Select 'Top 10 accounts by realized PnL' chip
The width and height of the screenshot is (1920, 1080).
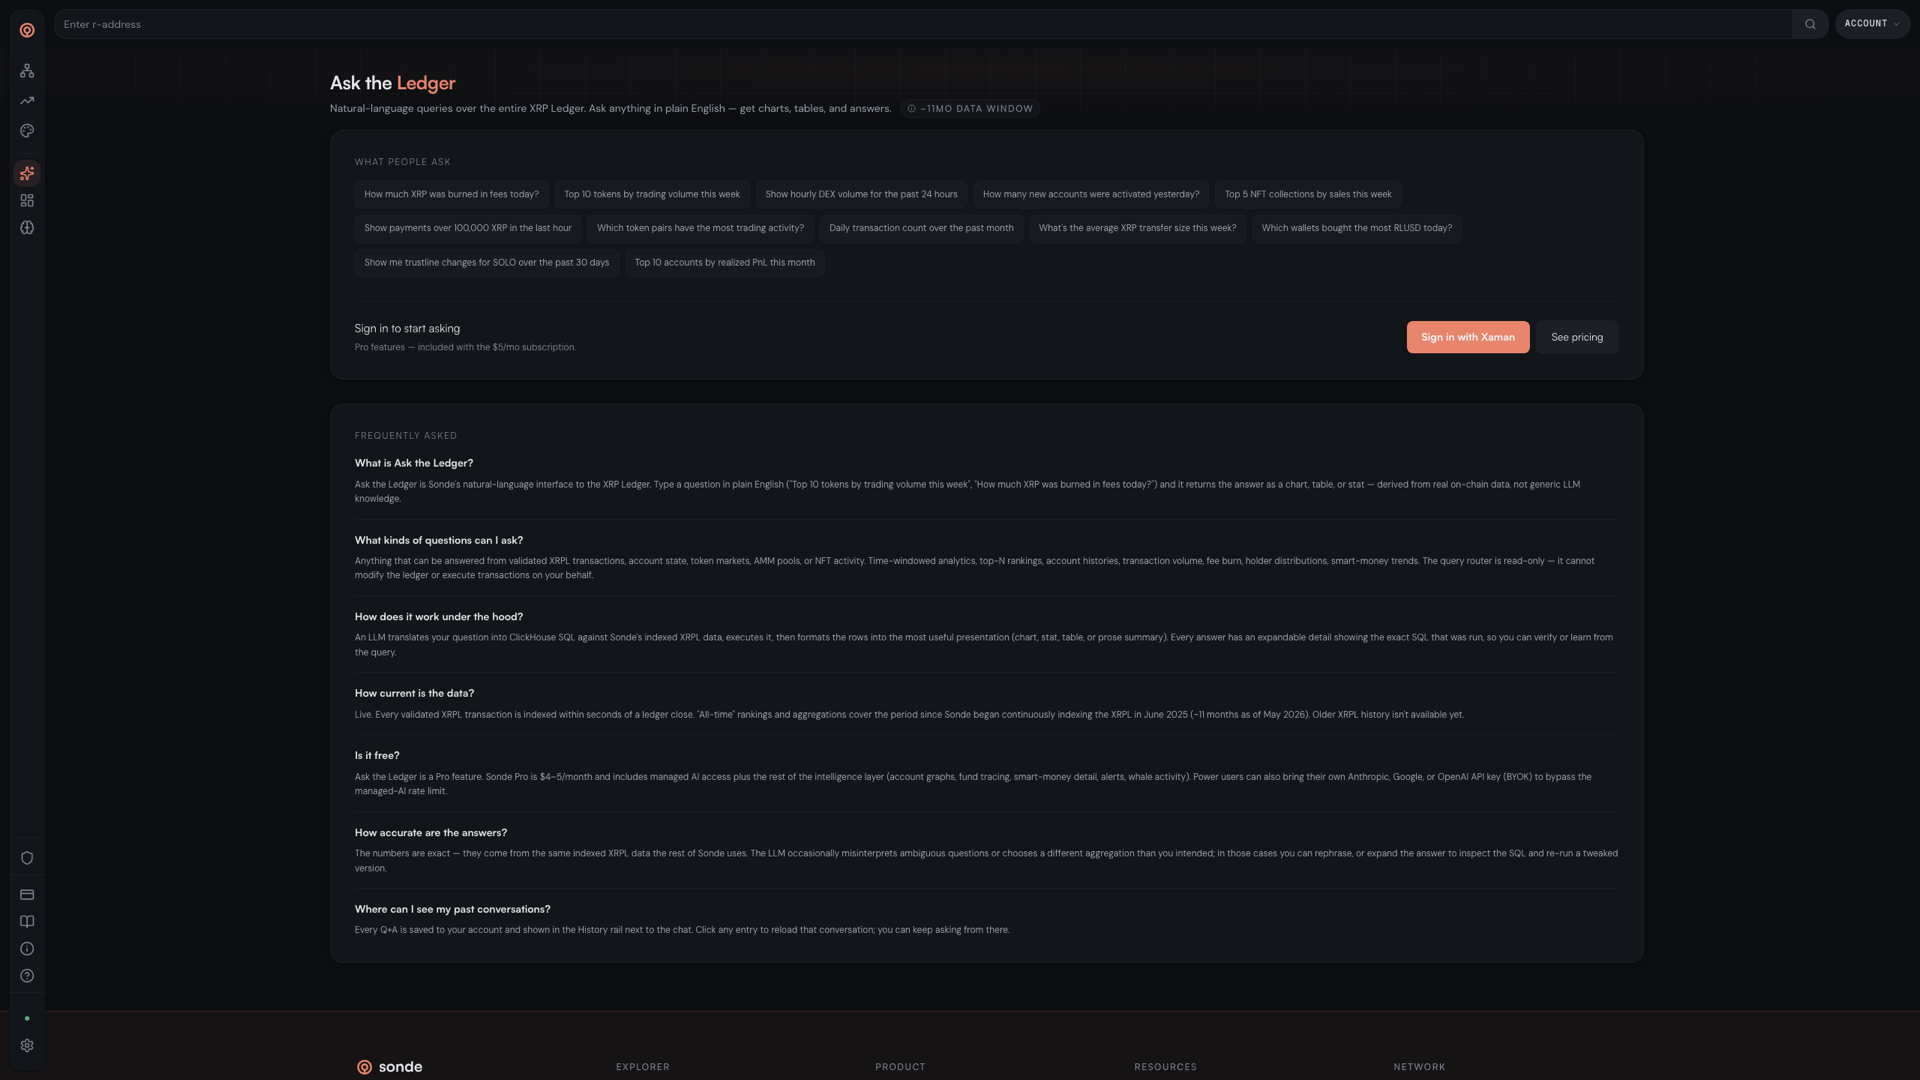[x=725, y=263]
